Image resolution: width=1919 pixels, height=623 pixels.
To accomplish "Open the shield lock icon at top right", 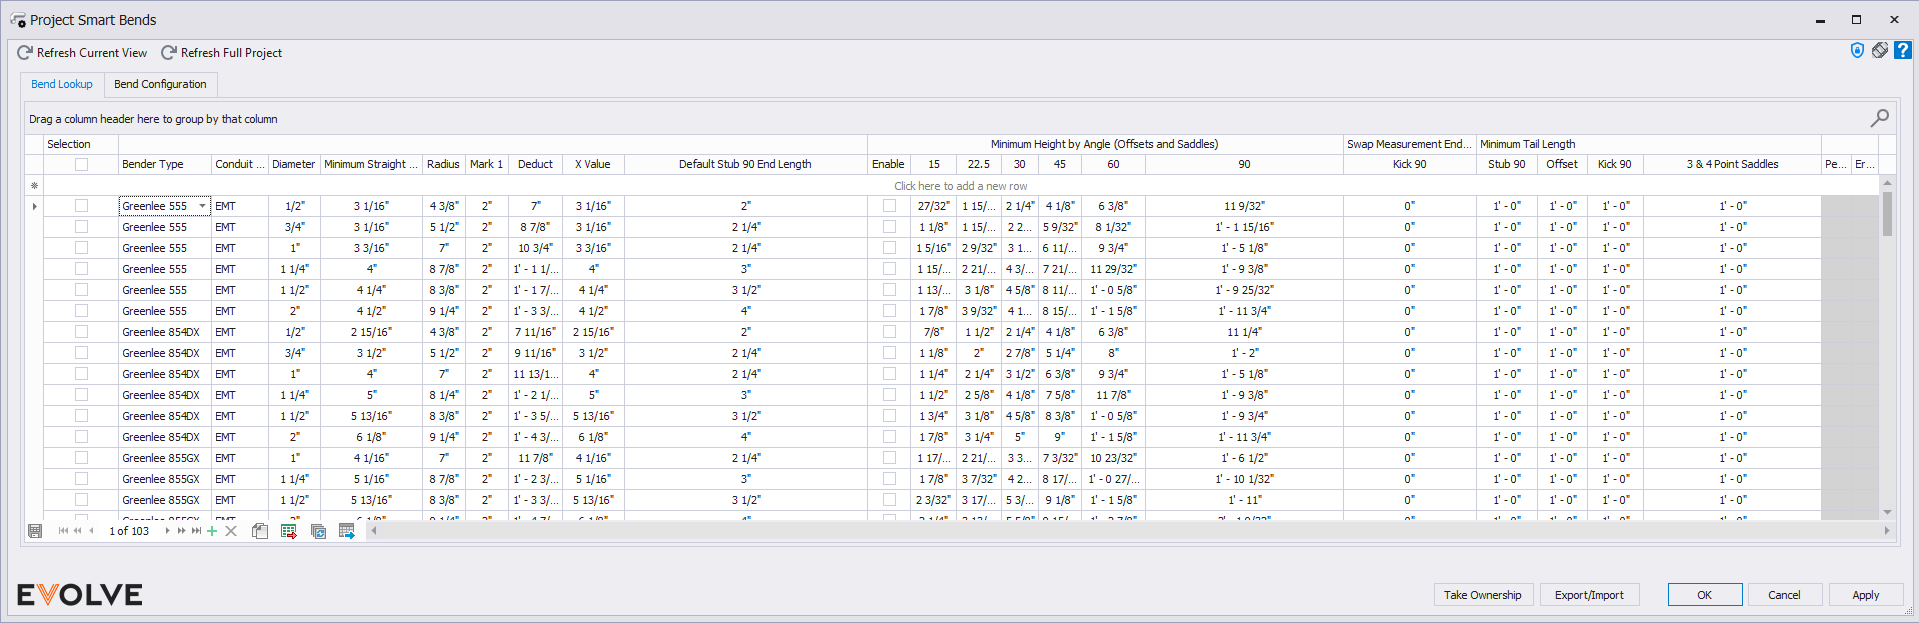I will (1857, 50).
